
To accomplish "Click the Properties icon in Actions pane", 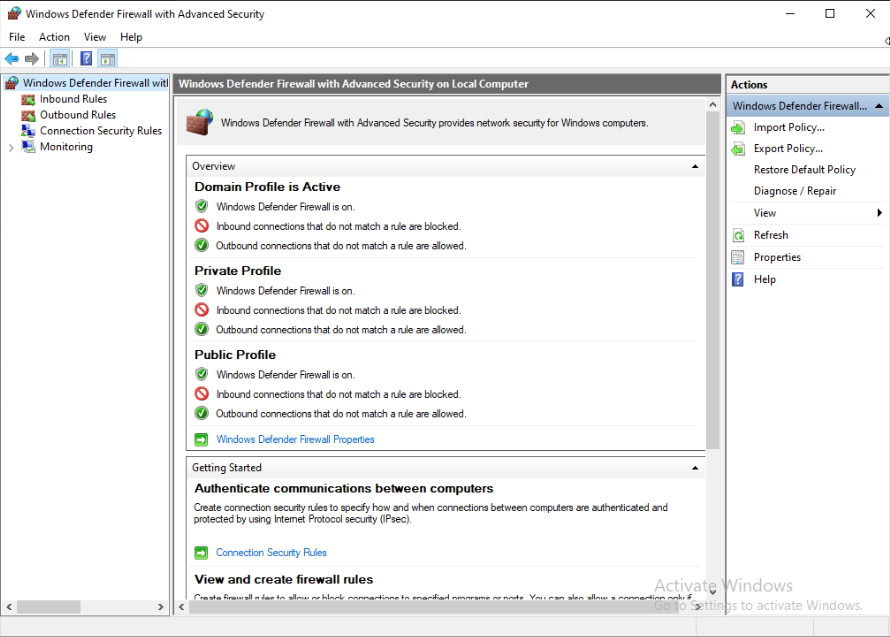I will 738,257.
